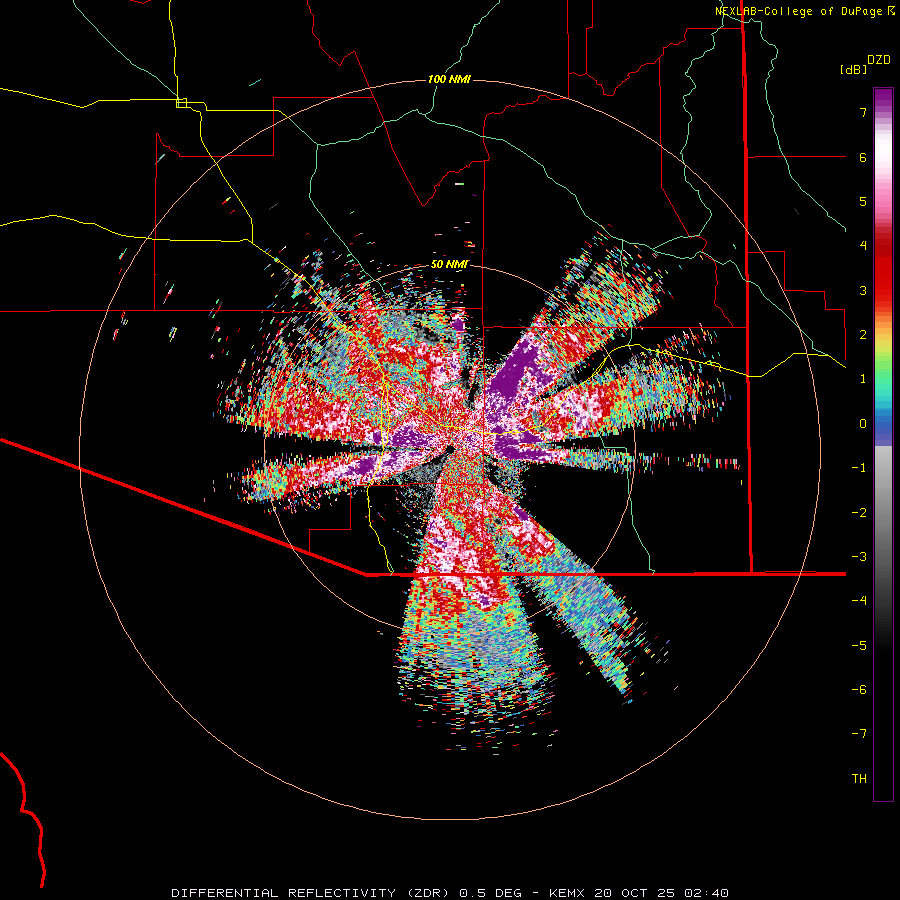This screenshot has width=900, height=900.
Task: Click the -4 value on the color scale
Action: point(859,600)
